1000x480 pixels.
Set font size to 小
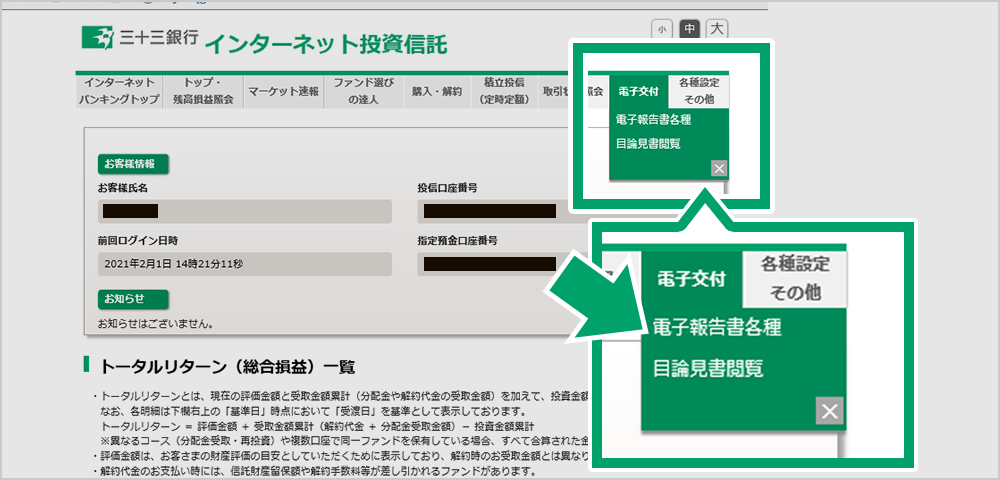663,29
